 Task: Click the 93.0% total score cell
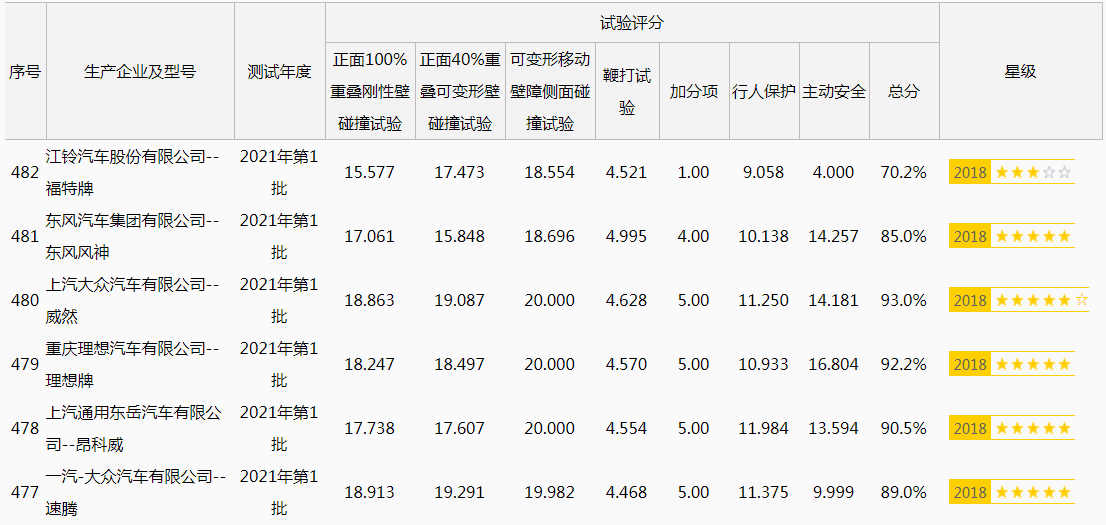click(903, 300)
